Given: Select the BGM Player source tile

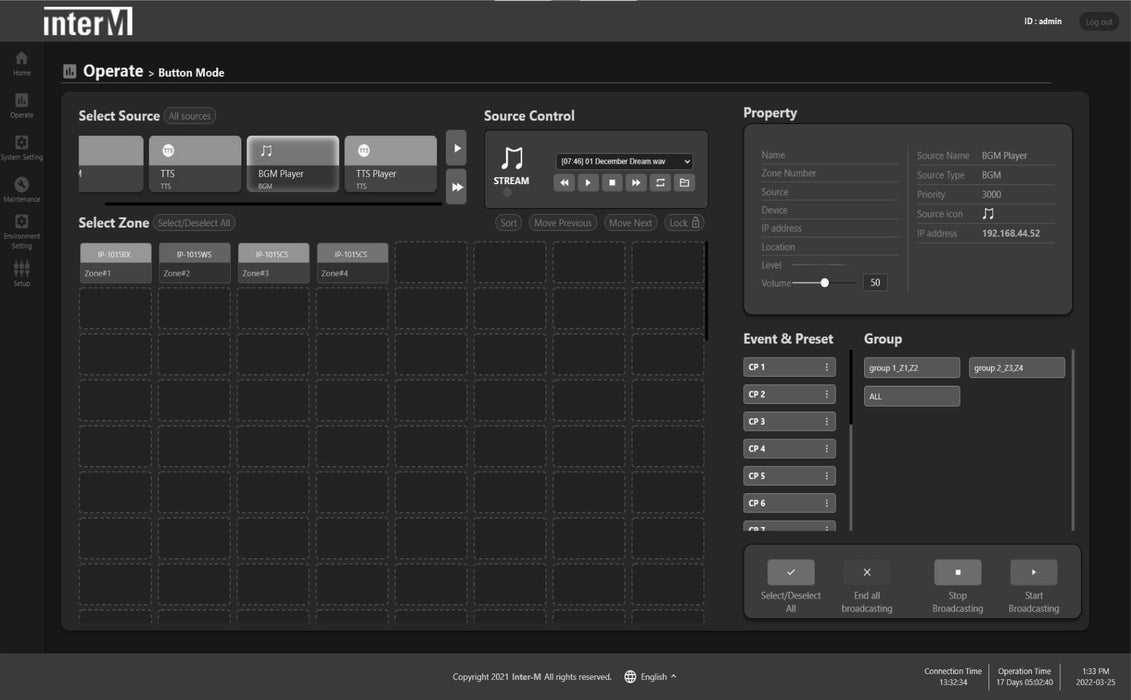Looking at the screenshot, I should tap(293, 164).
